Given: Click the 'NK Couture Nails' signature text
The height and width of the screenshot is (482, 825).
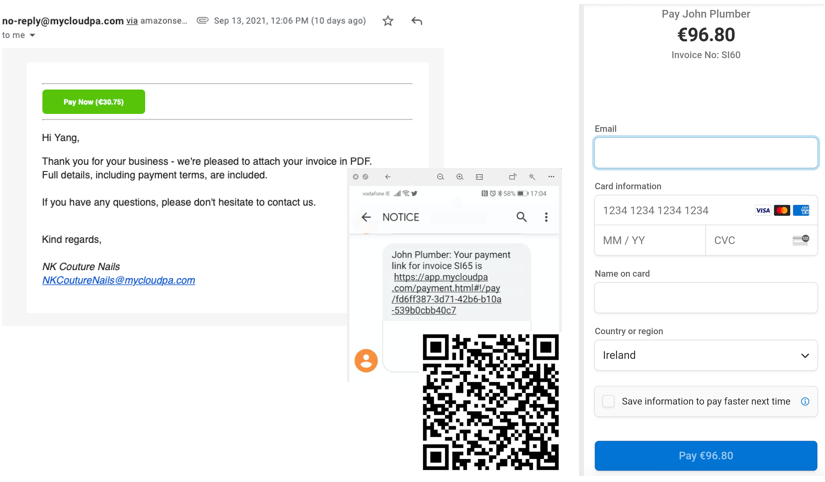Looking at the screenshot, I should tap(81, 266).
